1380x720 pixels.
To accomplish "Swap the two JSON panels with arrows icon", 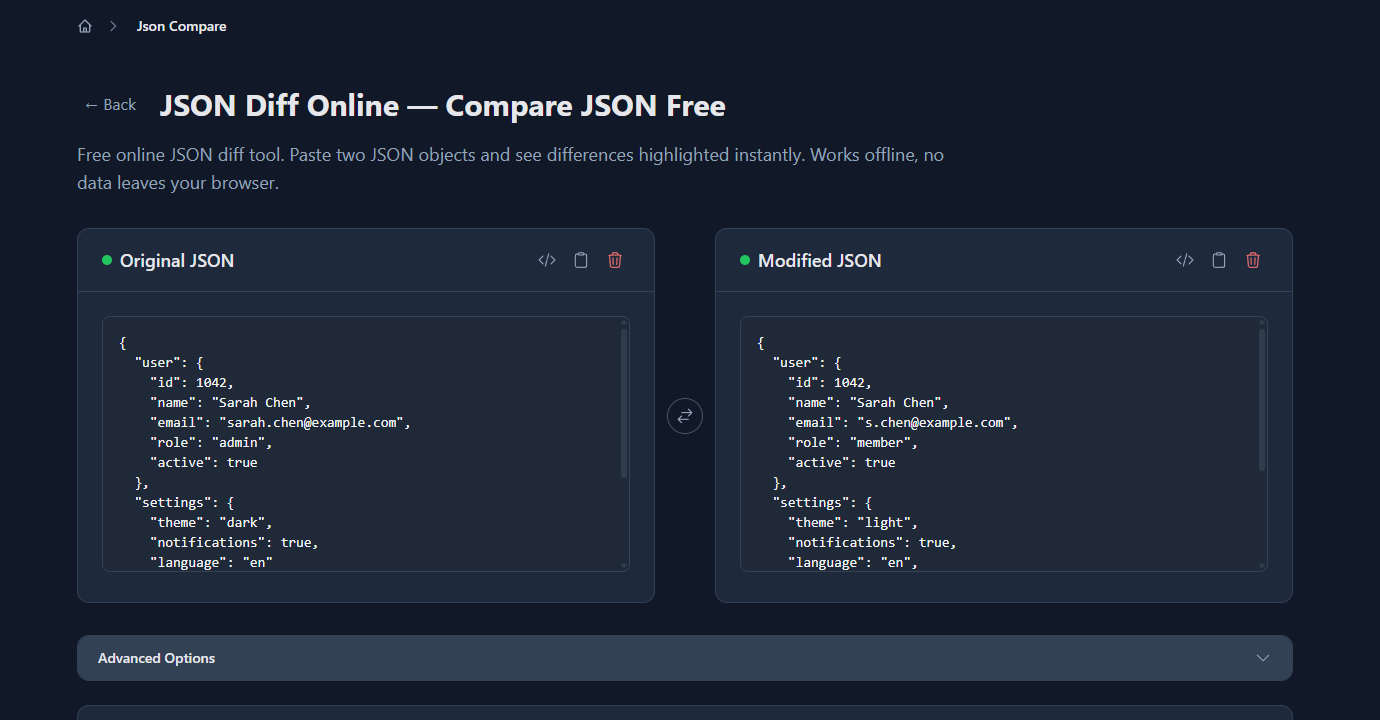I will point(684,415).
